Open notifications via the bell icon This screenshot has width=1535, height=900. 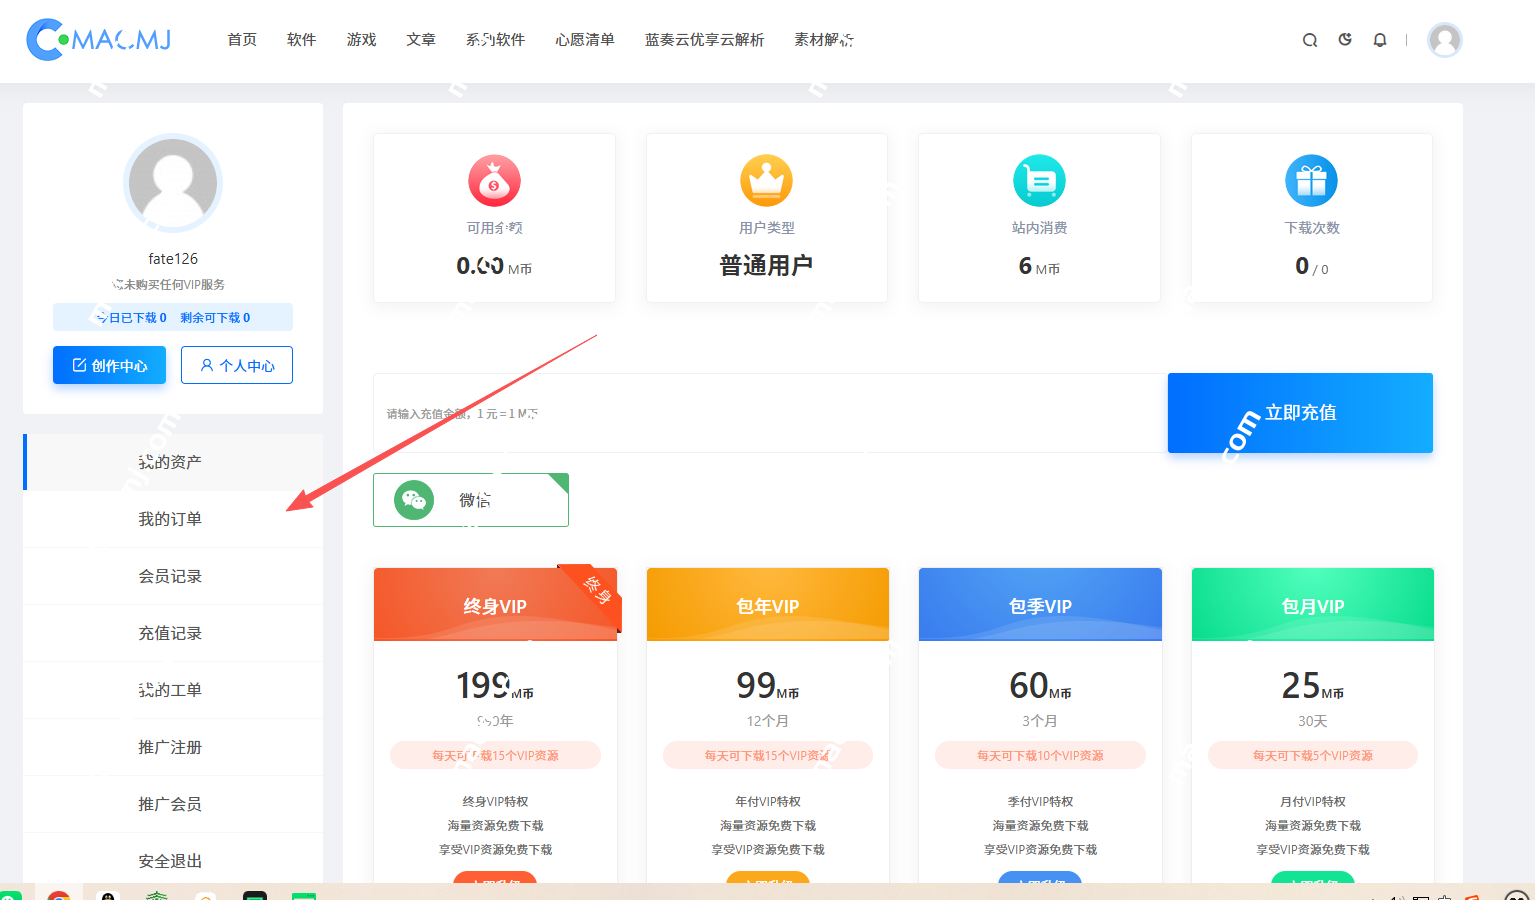[1380, 40]
